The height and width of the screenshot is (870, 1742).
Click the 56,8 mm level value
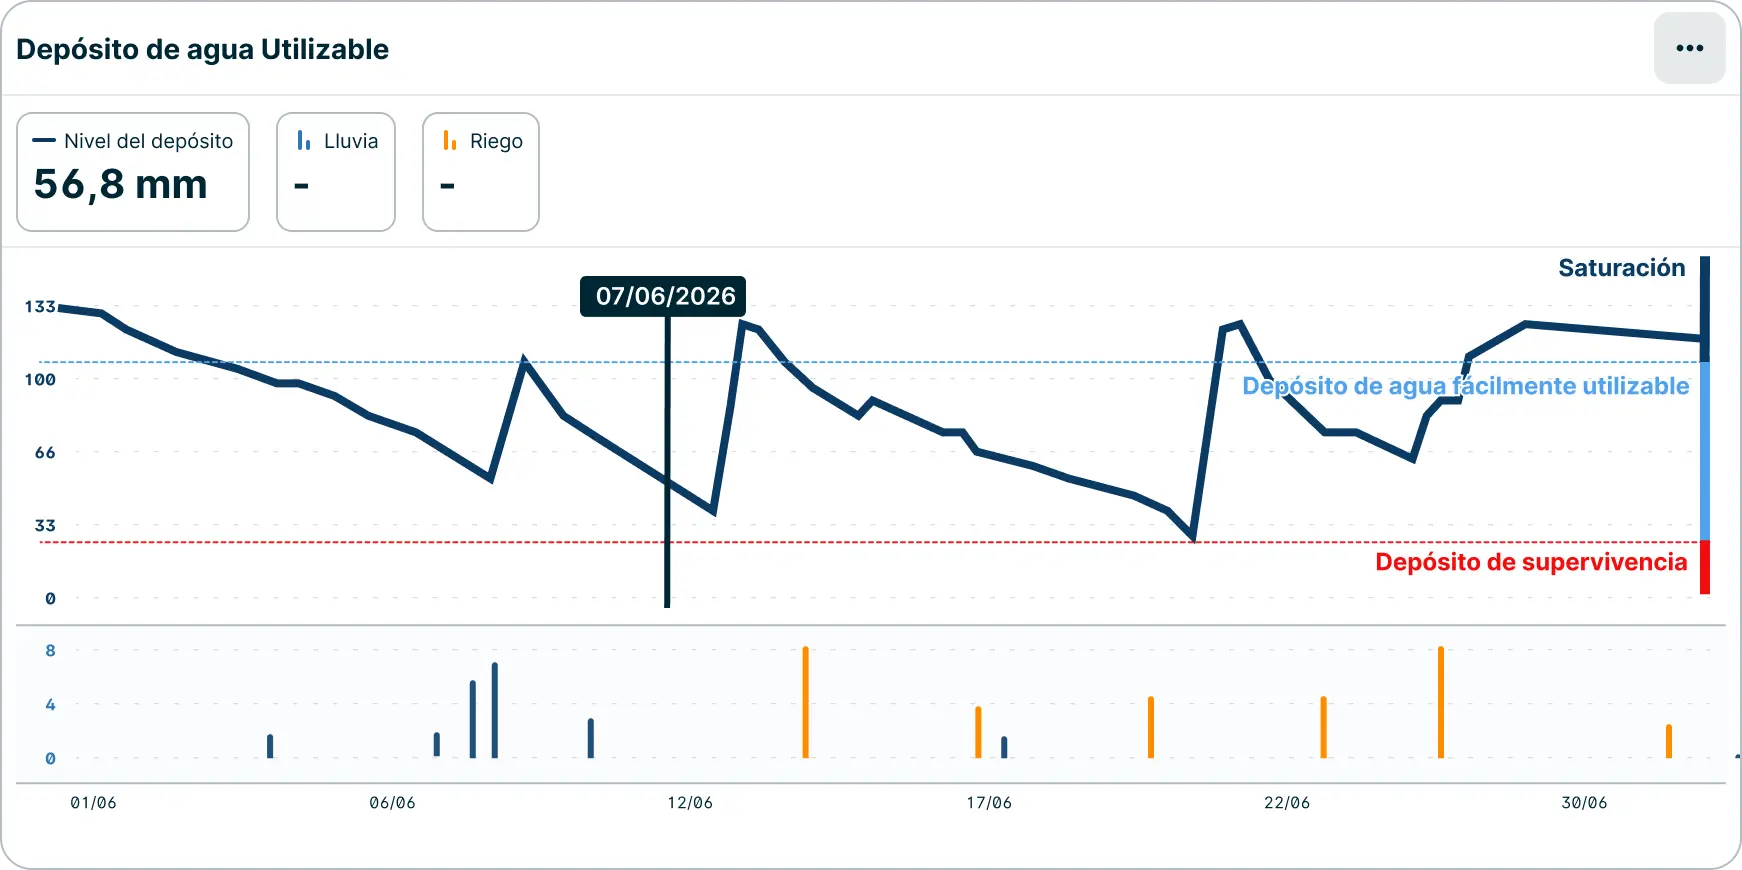pos(121,185)
